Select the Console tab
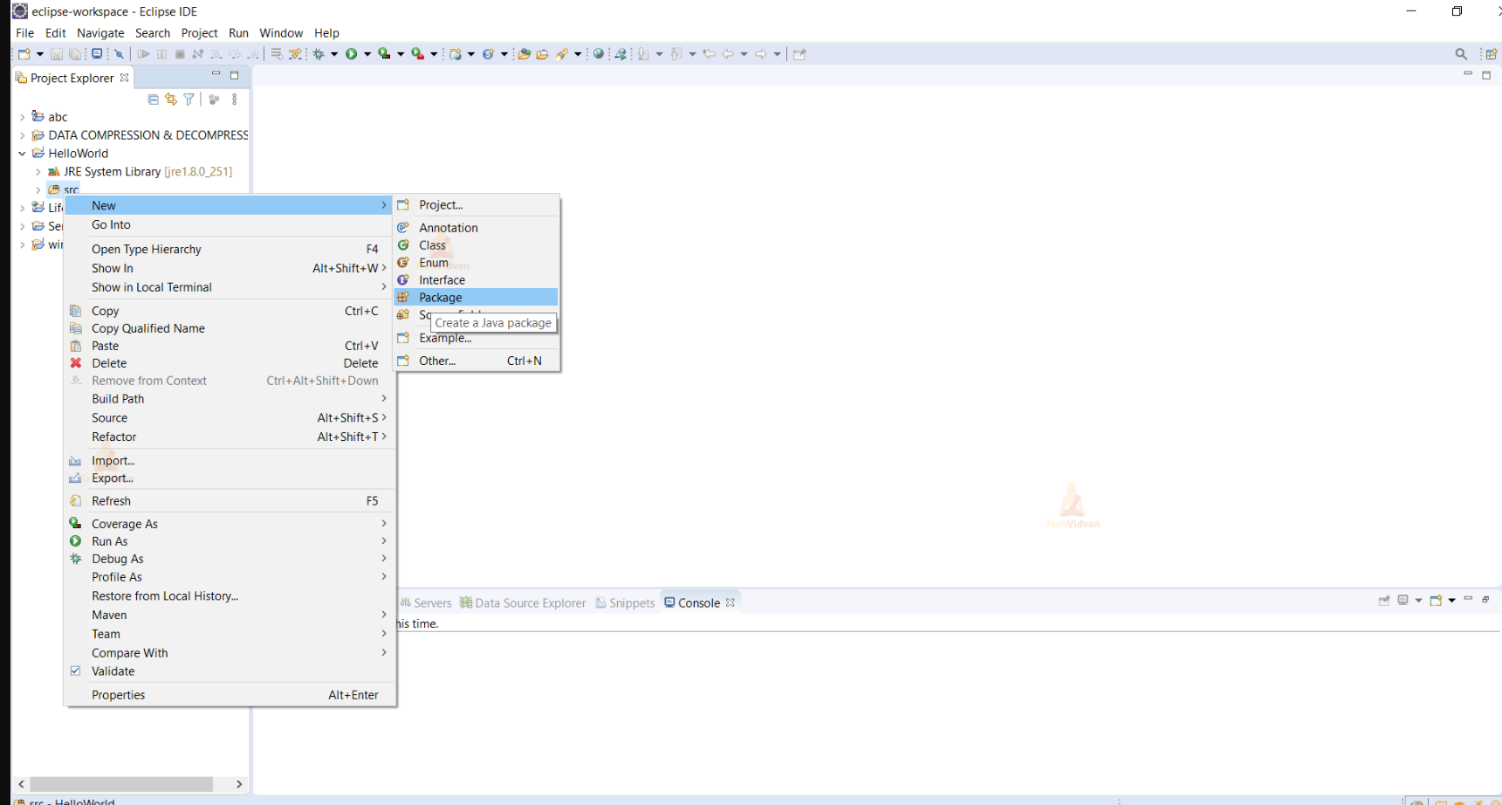The width and height of the screenshot is (1502, 805). tap(699, 603)
